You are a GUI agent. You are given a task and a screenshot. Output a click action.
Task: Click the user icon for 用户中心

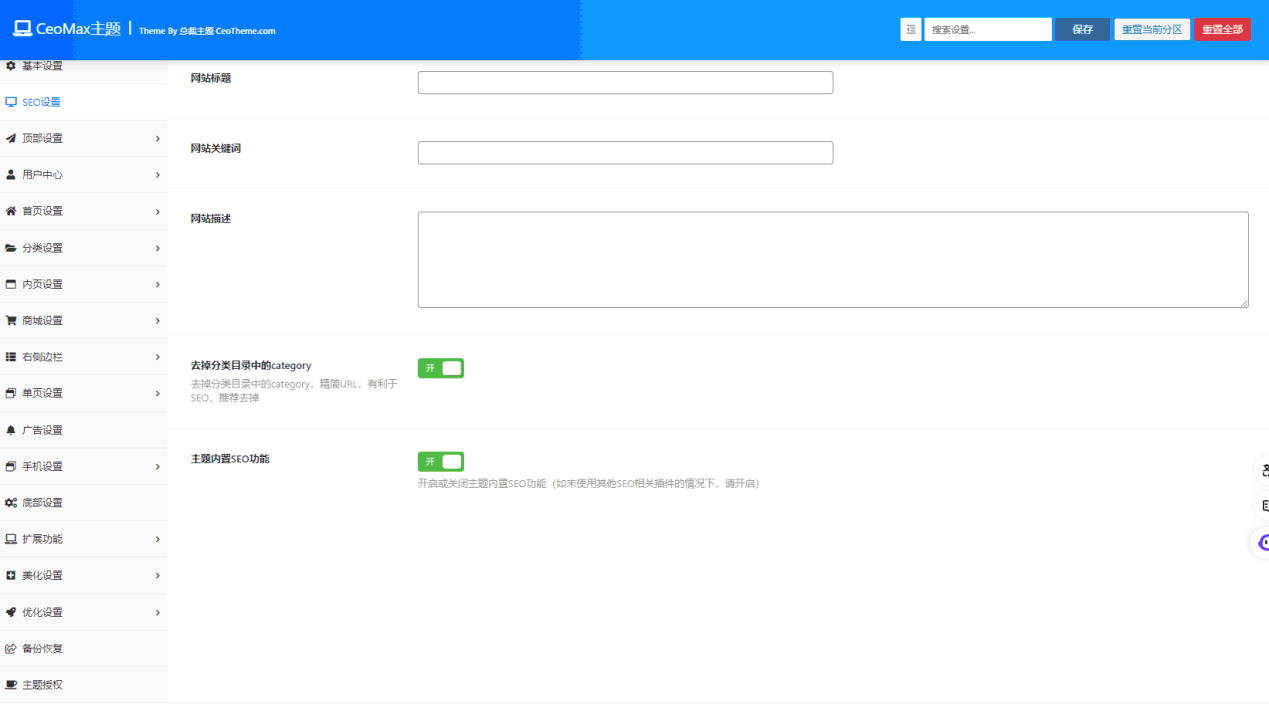[x=11, y=175]
